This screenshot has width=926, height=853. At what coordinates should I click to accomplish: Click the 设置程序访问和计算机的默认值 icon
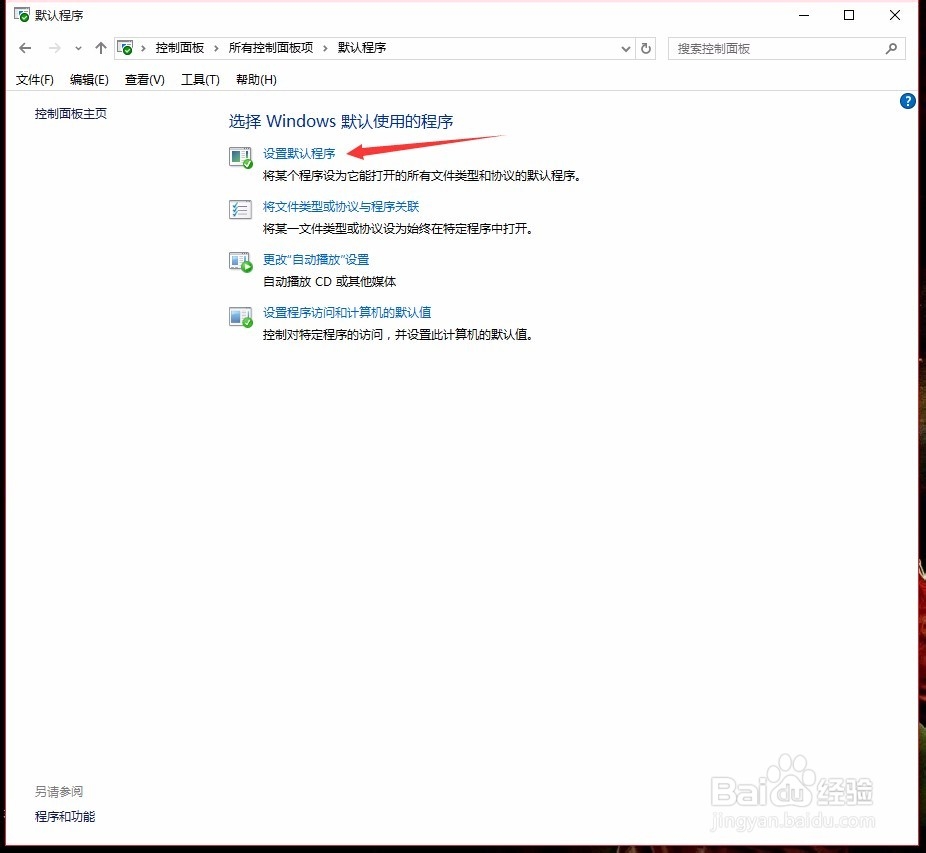pyautogui.click(x=240, y=314)
